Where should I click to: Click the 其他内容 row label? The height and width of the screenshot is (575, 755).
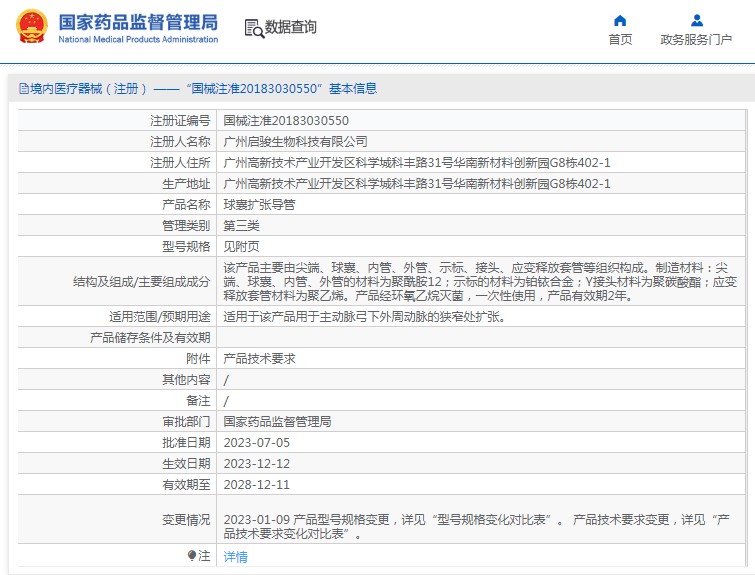pos(186,379)
